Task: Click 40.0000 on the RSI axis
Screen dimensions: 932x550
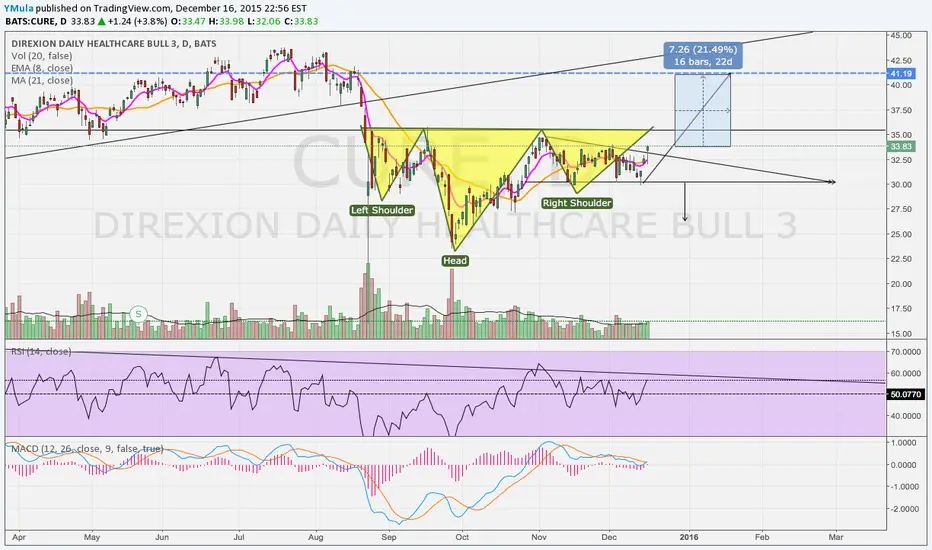Action: point(905,416)
